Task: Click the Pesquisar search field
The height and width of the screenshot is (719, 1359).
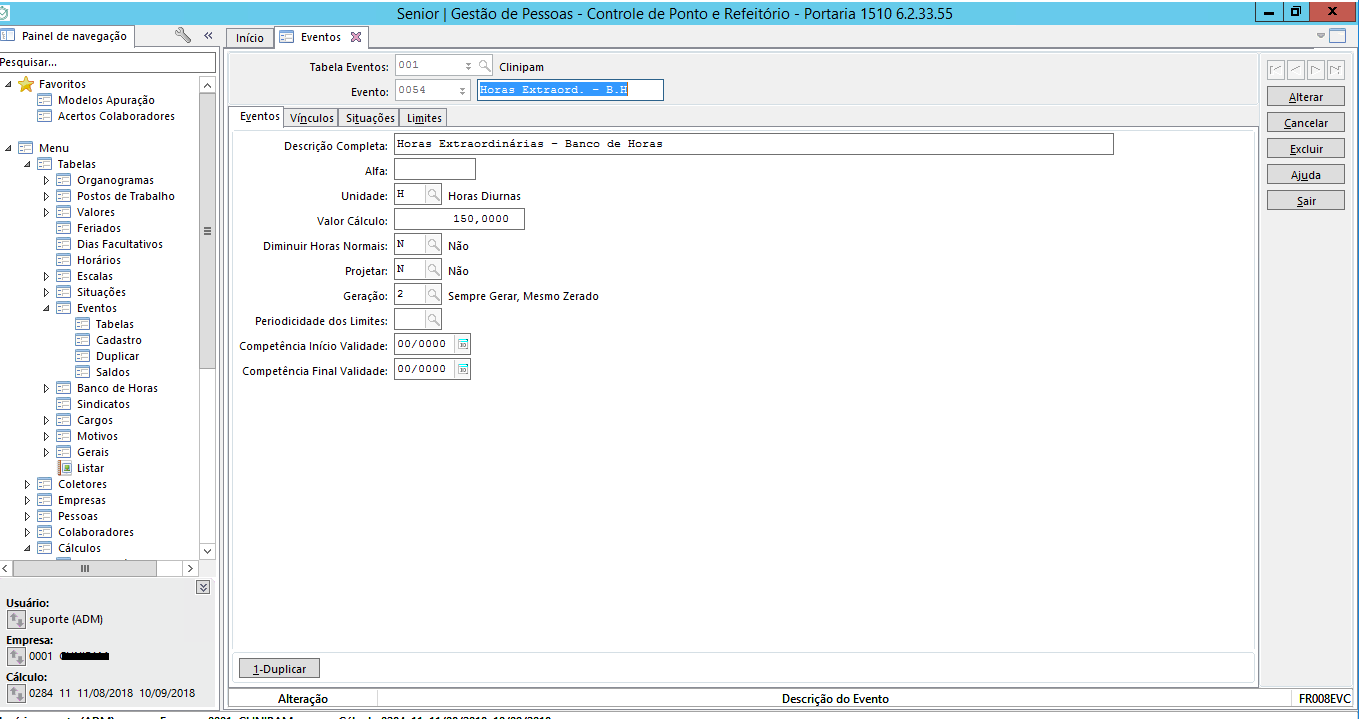Action: point(107,62)
